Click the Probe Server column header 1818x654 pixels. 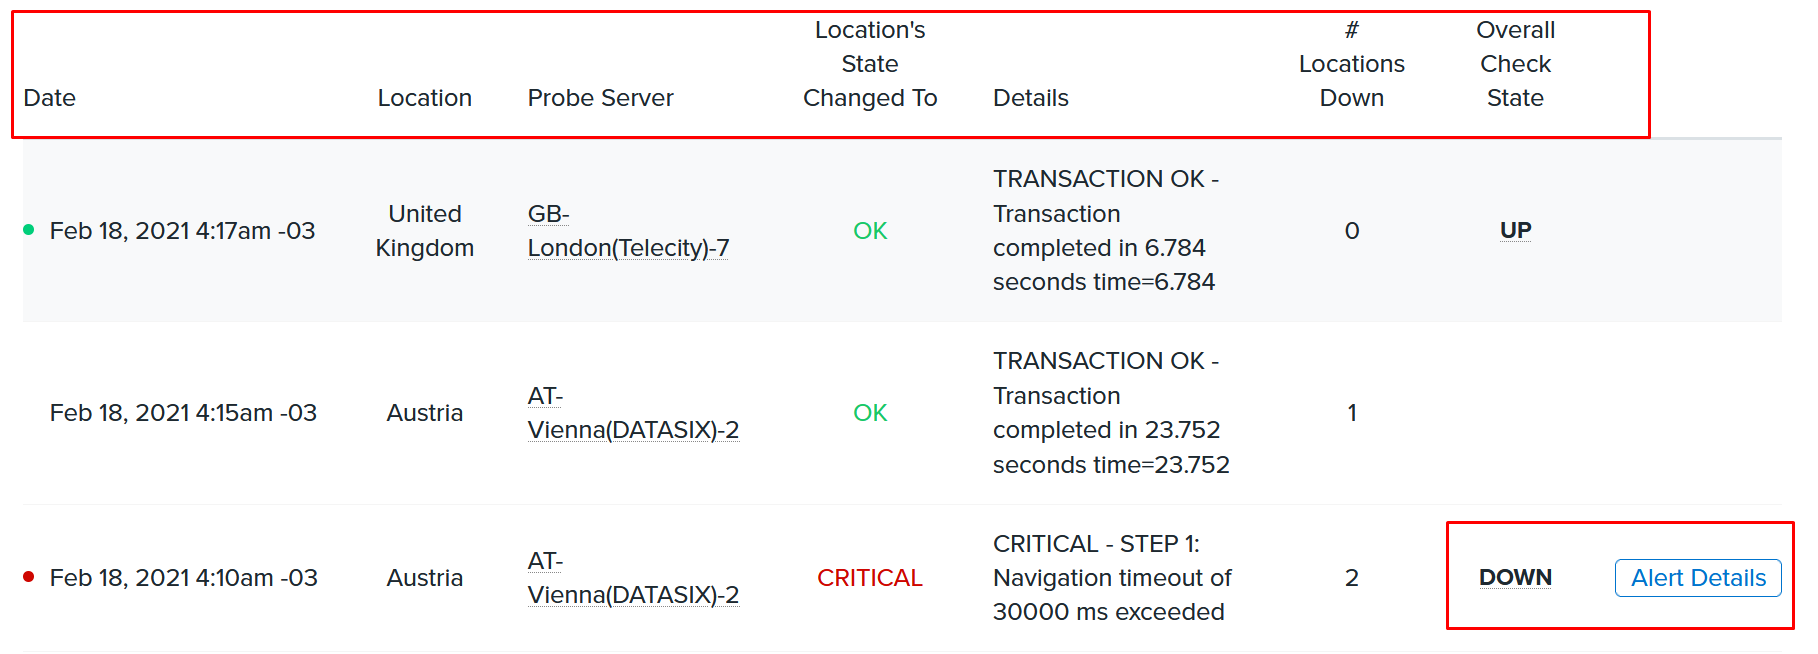pos(600,97)
